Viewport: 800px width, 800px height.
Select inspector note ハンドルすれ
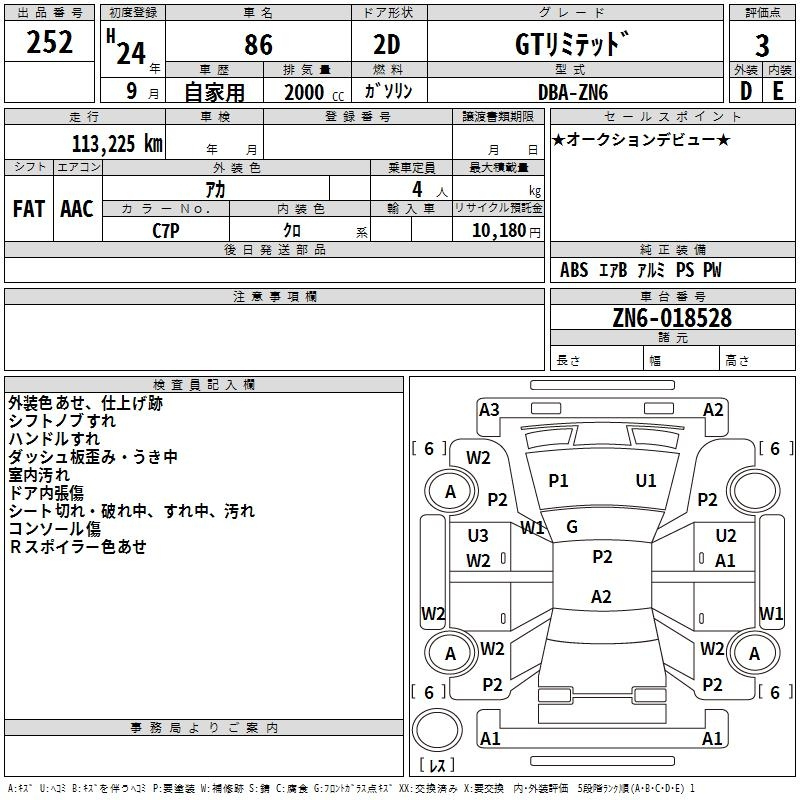click(x=54, y=439)
